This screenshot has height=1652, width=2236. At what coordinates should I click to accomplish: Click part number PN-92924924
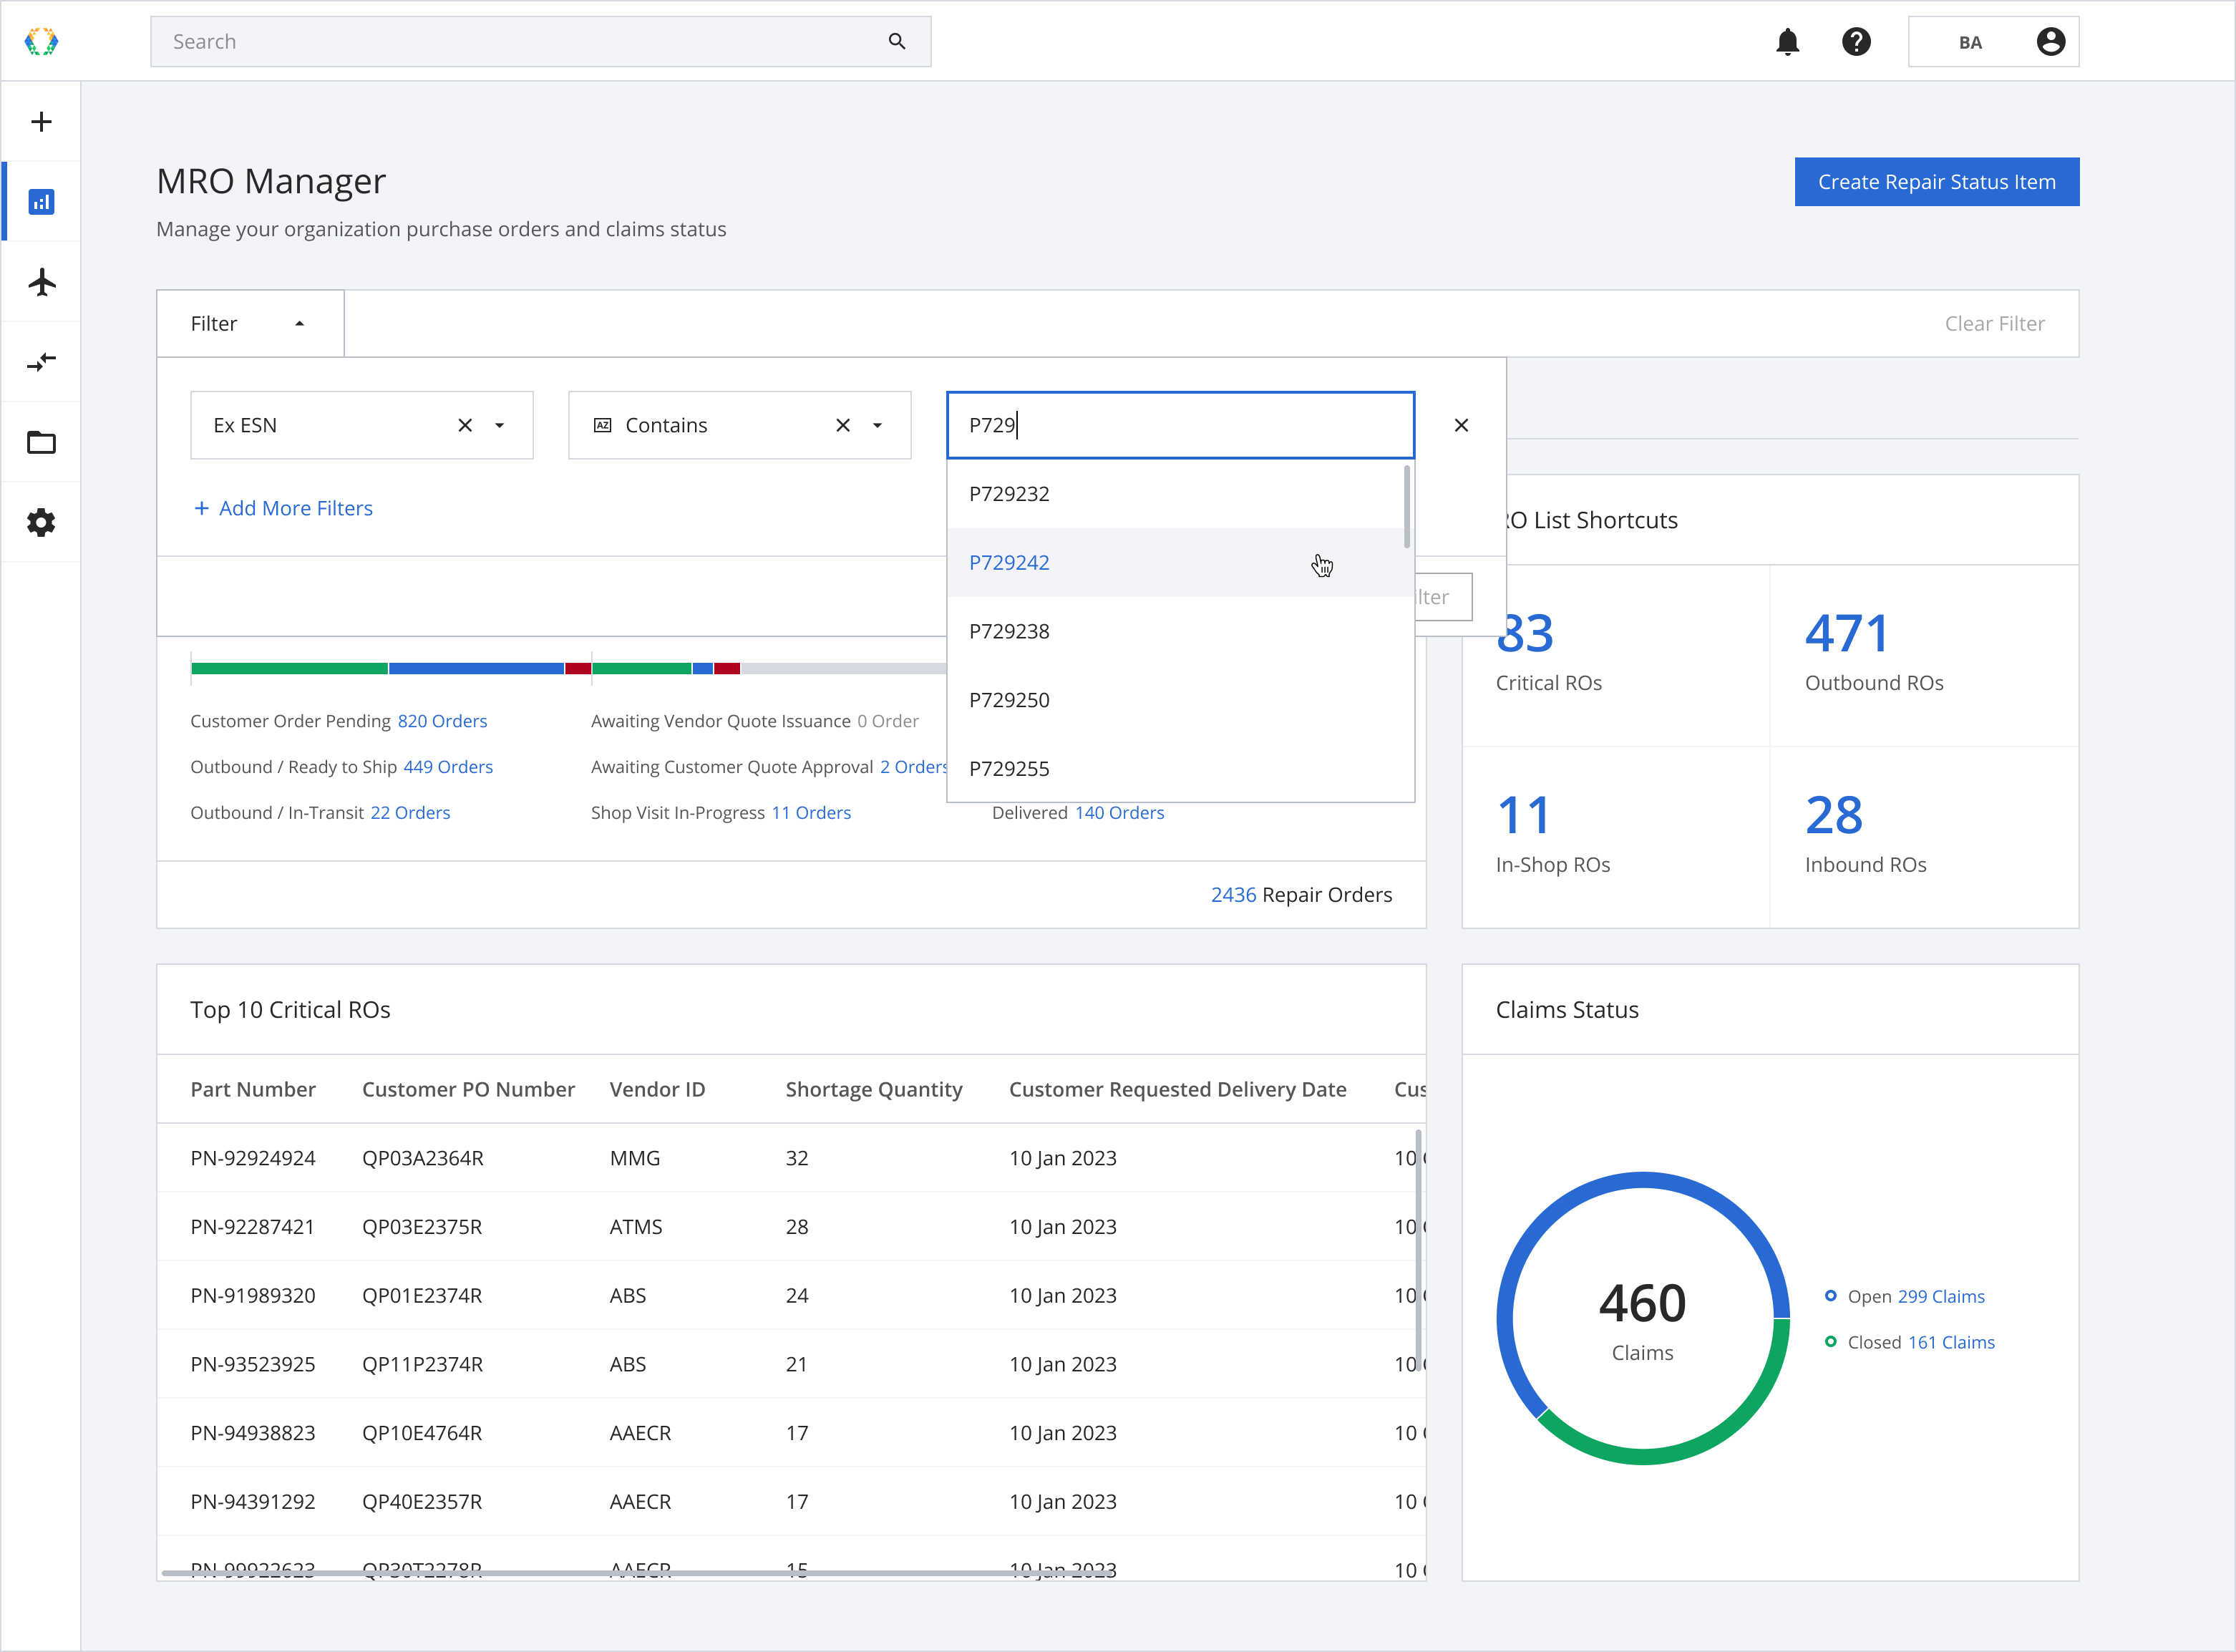[x=253, y=1158]
